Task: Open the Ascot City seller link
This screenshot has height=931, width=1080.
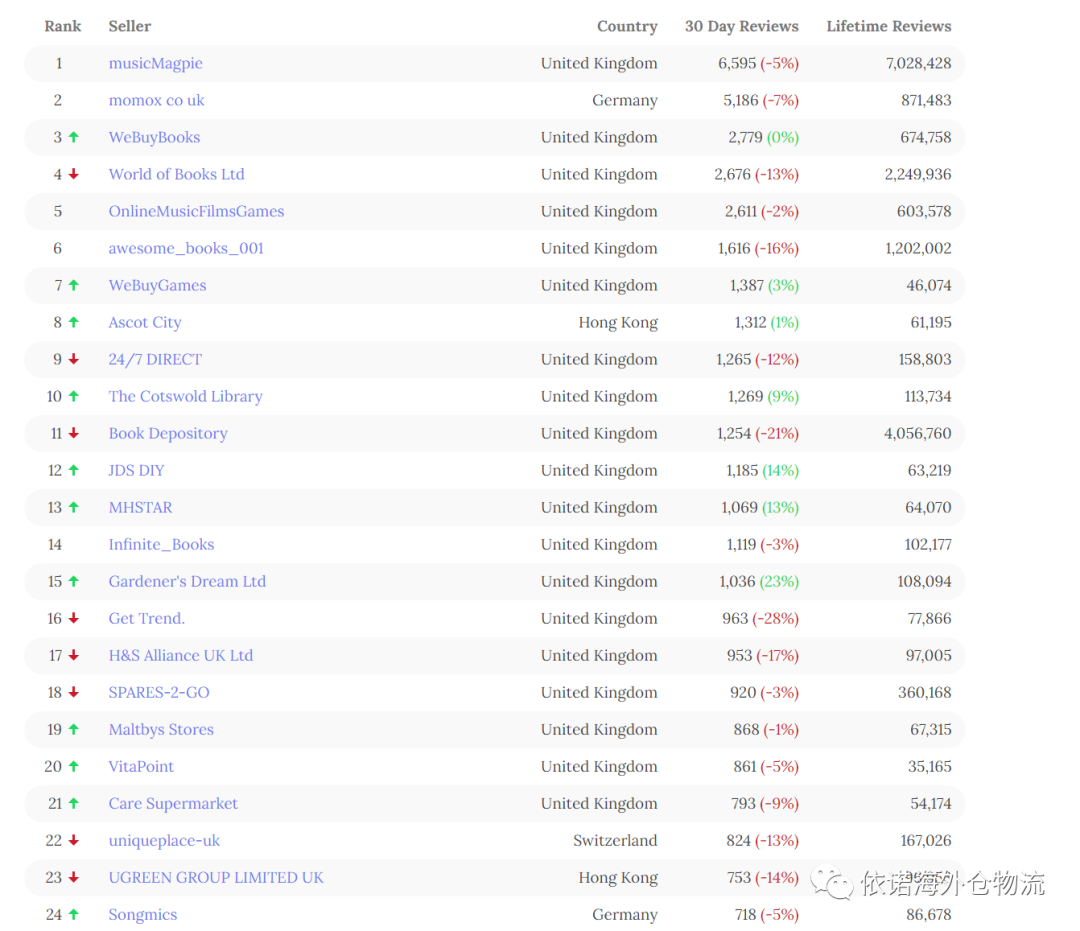Action: pos(145,323)
